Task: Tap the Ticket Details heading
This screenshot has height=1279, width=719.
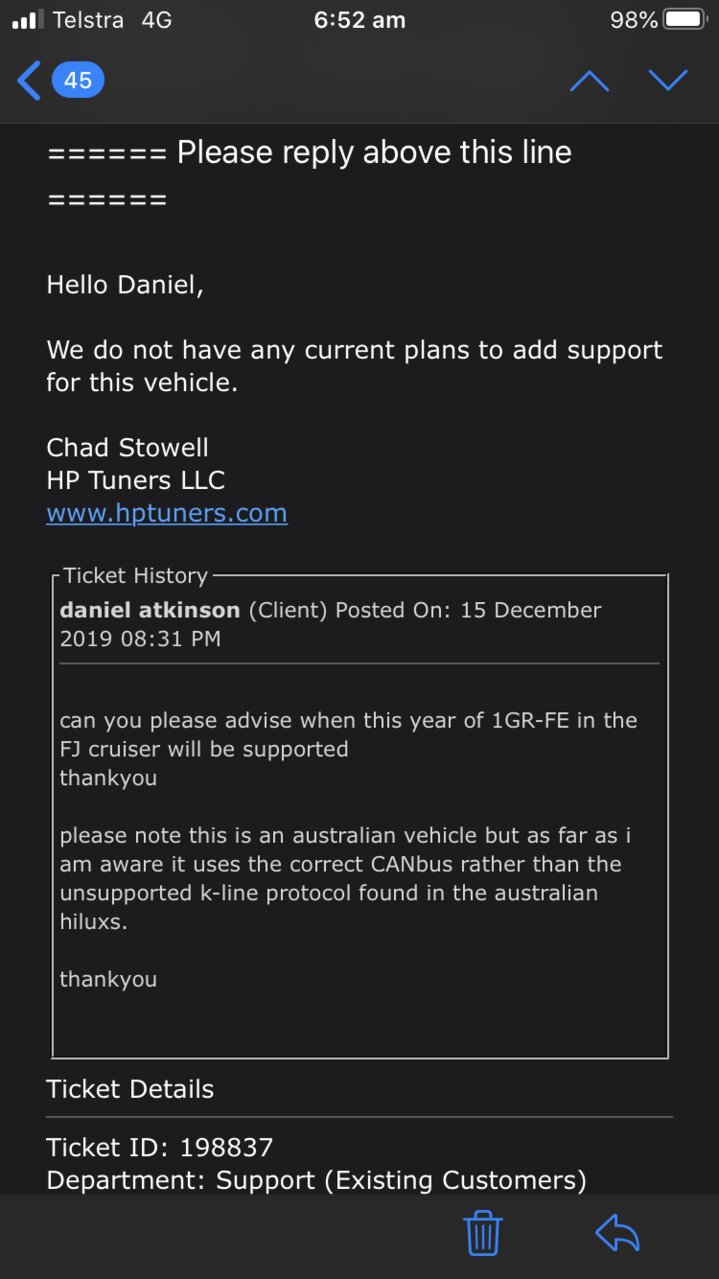Action: click(x=130, y=1089)
